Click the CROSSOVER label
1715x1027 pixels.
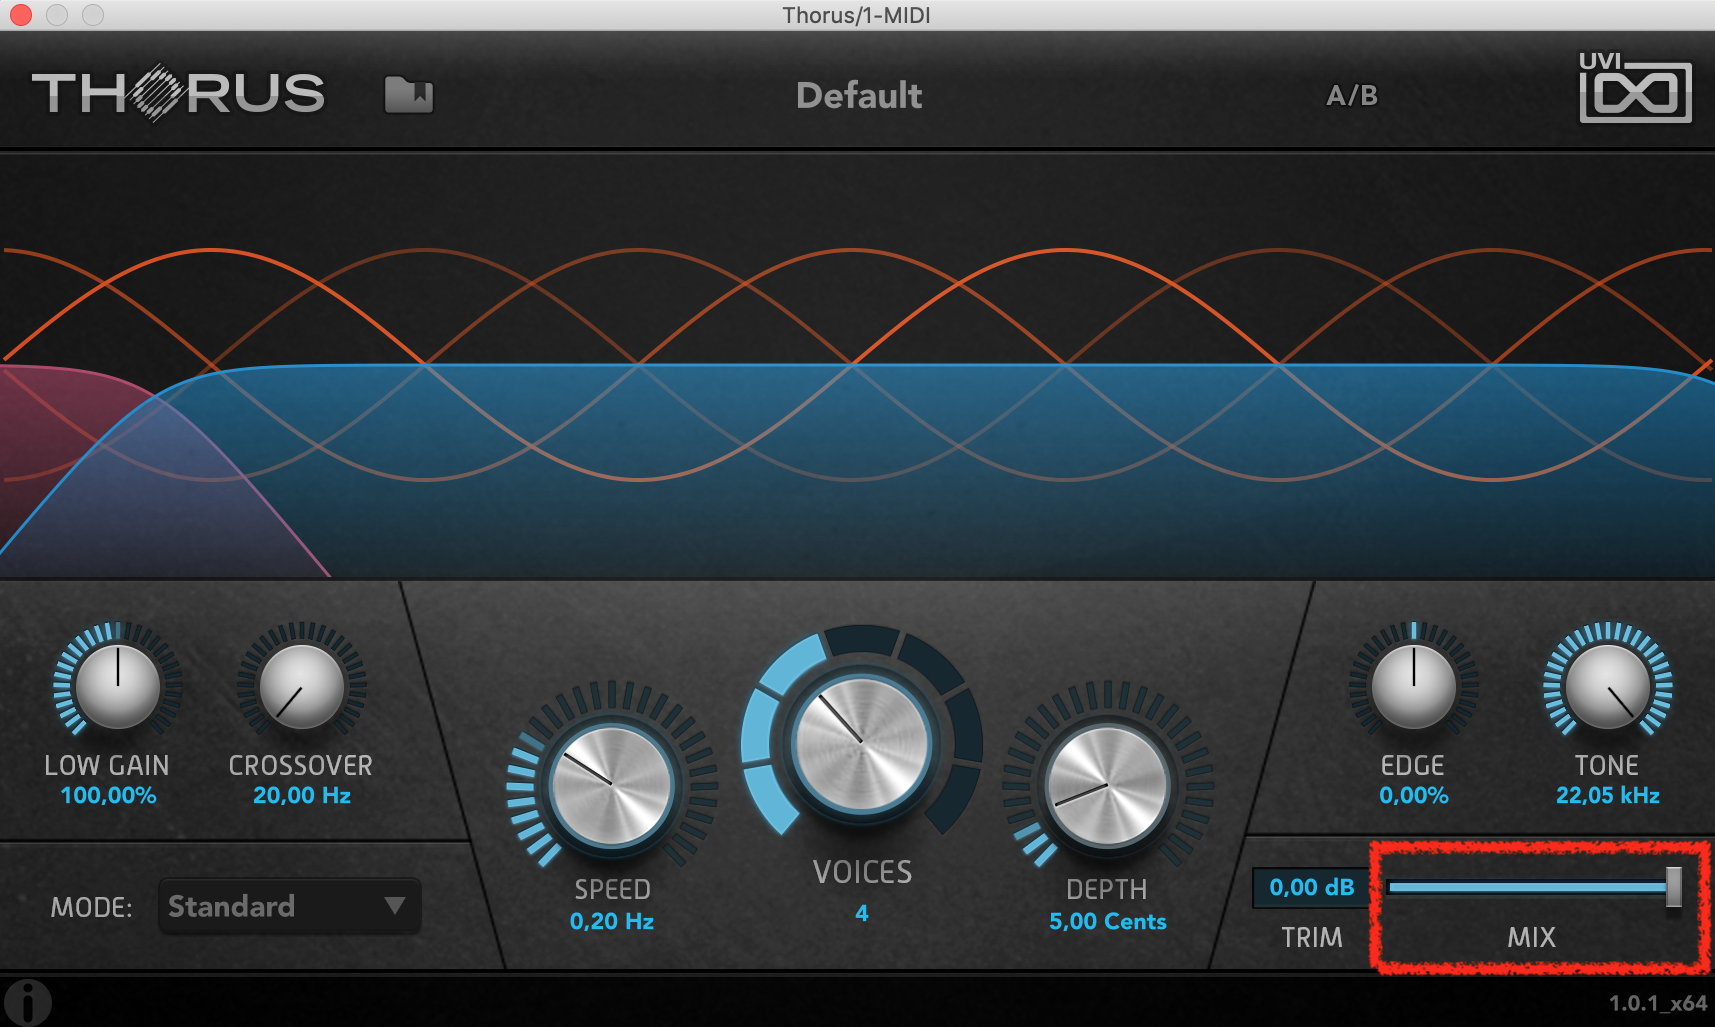point(300,765)
